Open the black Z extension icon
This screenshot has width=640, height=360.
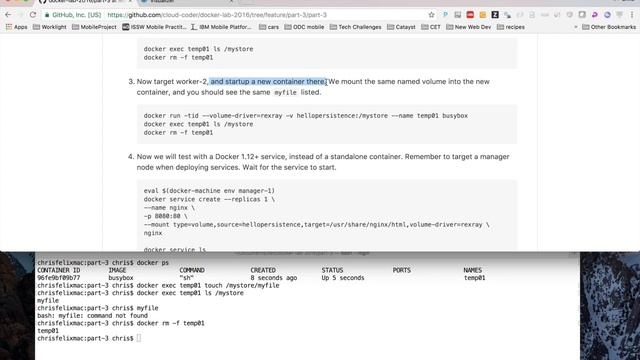[495, 15]
